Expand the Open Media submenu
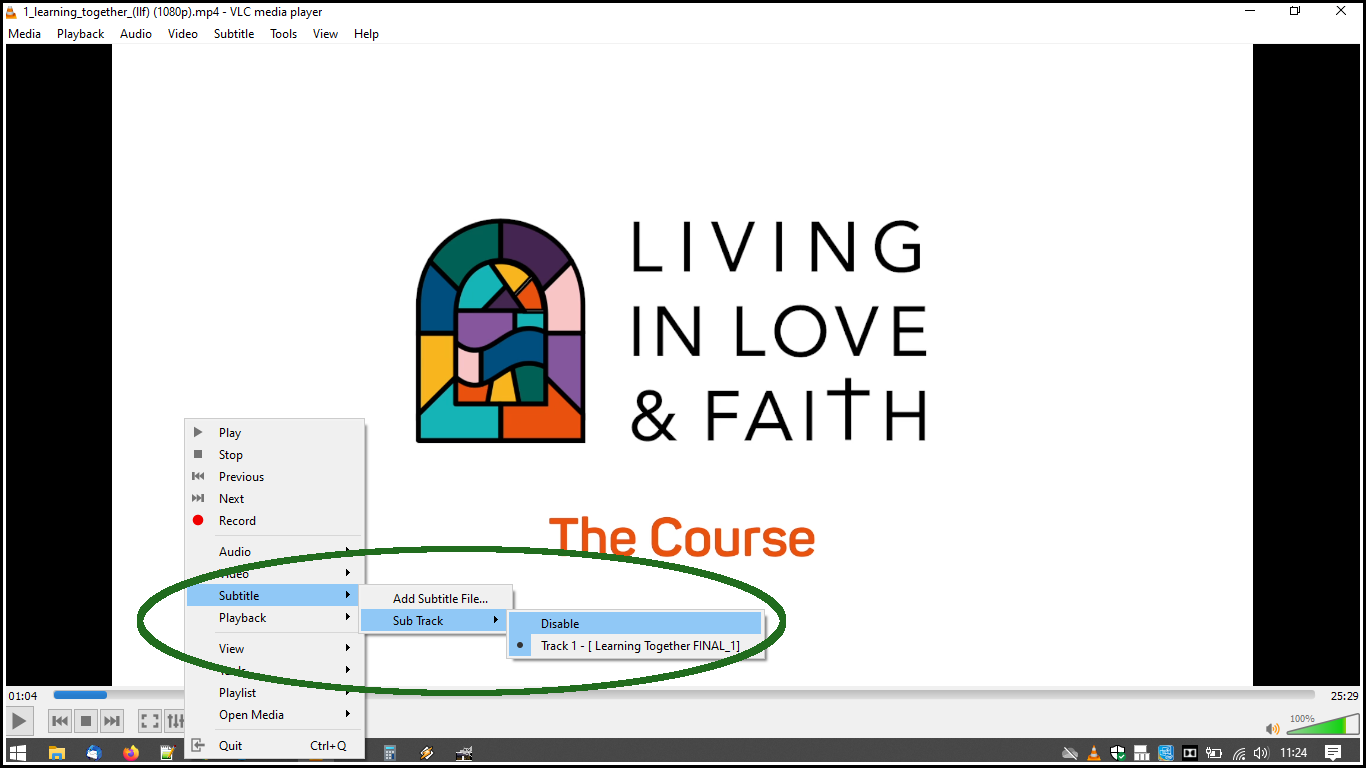 pyautogui.click(x=275, y=714)
